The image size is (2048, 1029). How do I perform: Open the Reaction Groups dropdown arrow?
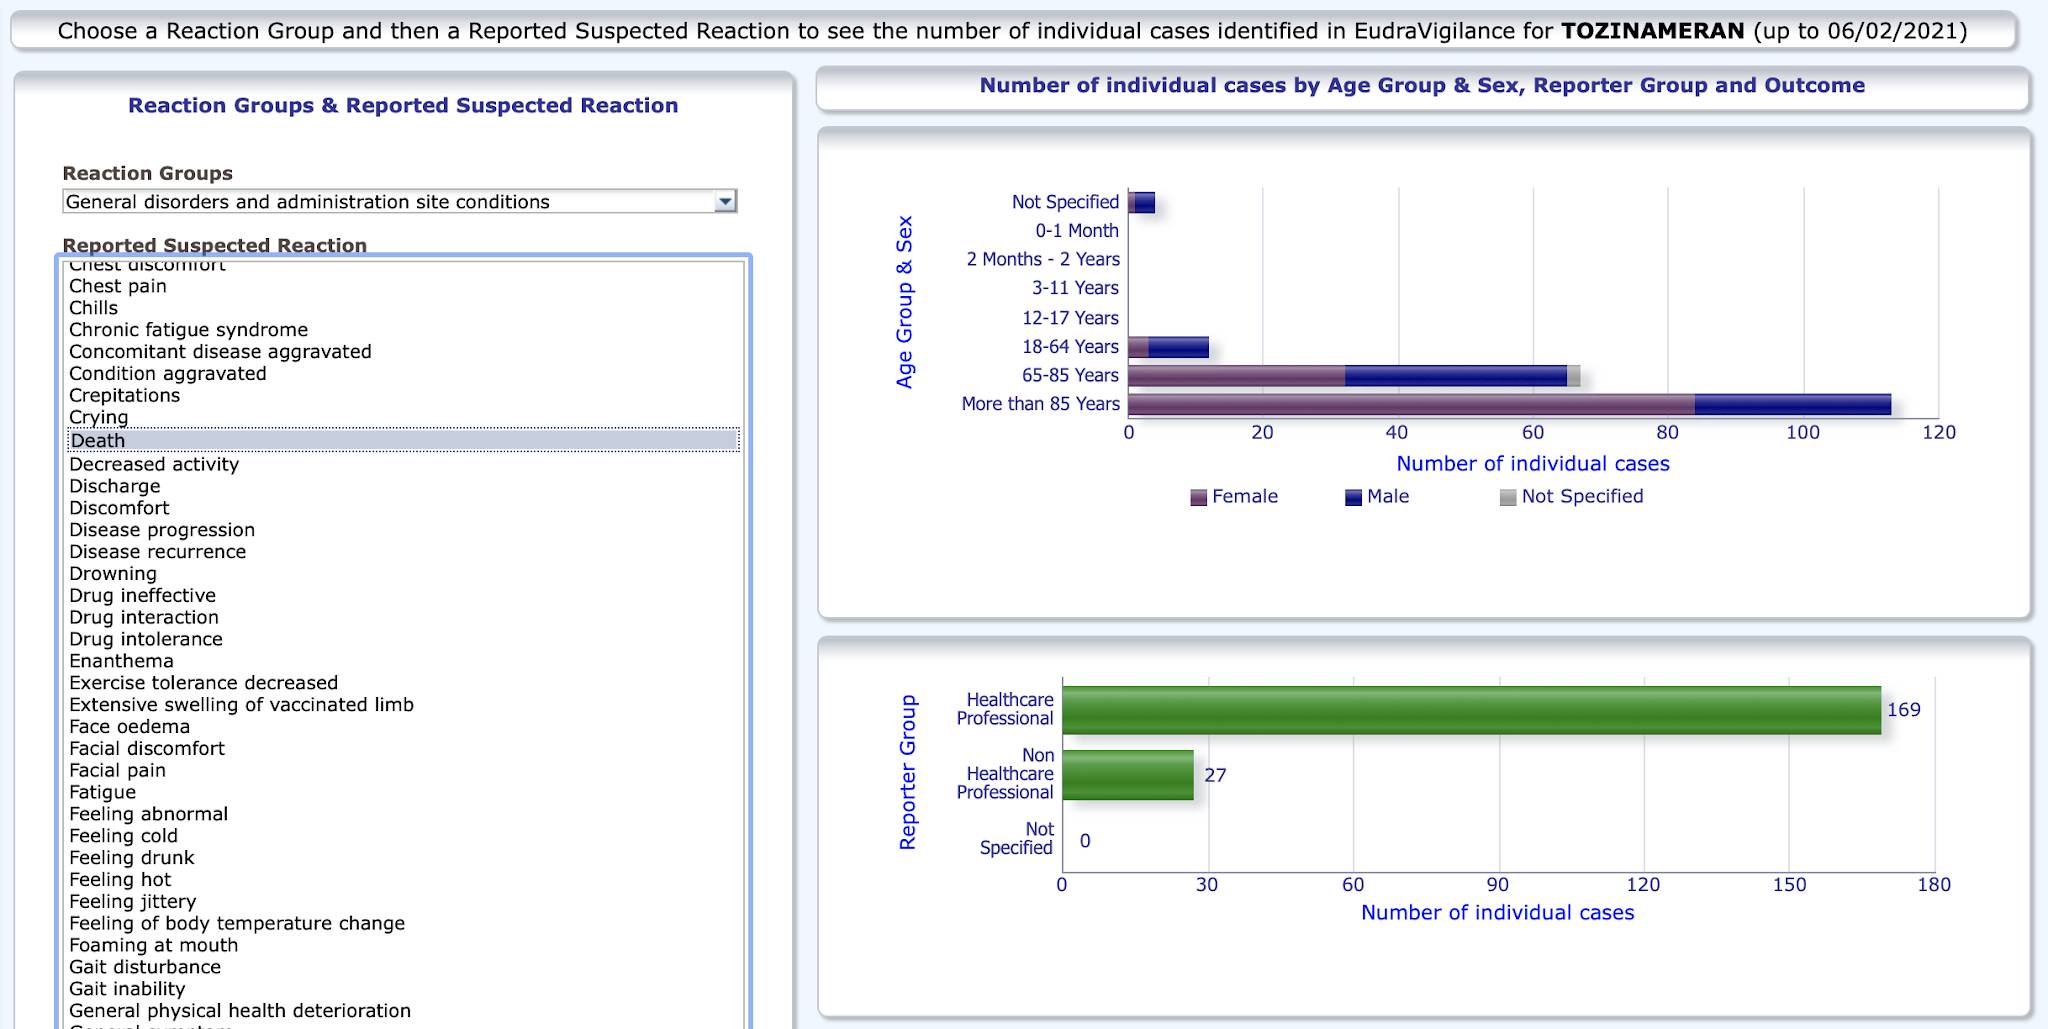click(x=726, y=202)
